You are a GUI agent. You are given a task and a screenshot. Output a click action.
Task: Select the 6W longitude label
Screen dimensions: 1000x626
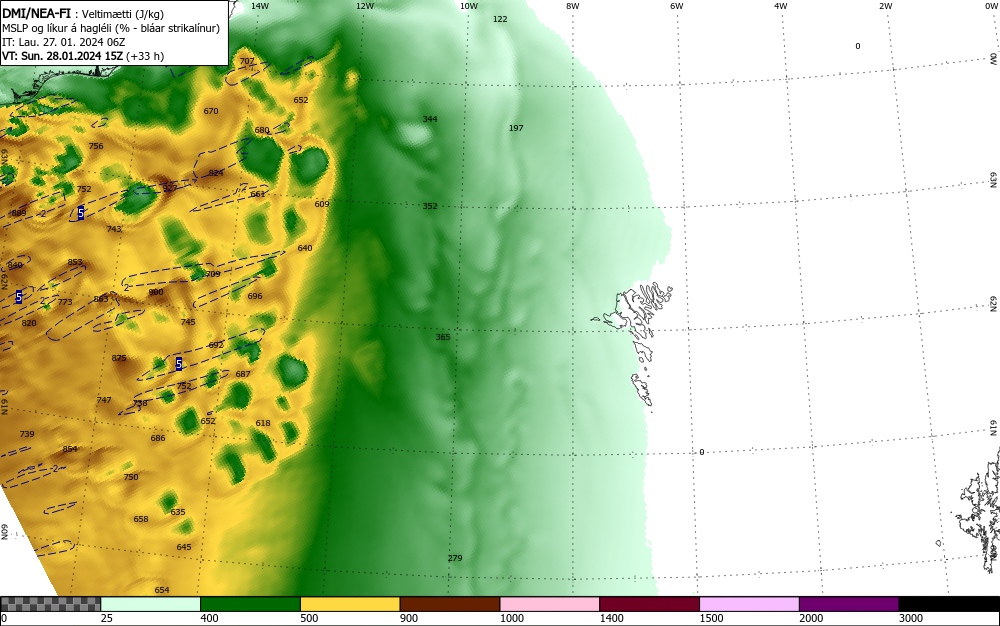point(677,6)
